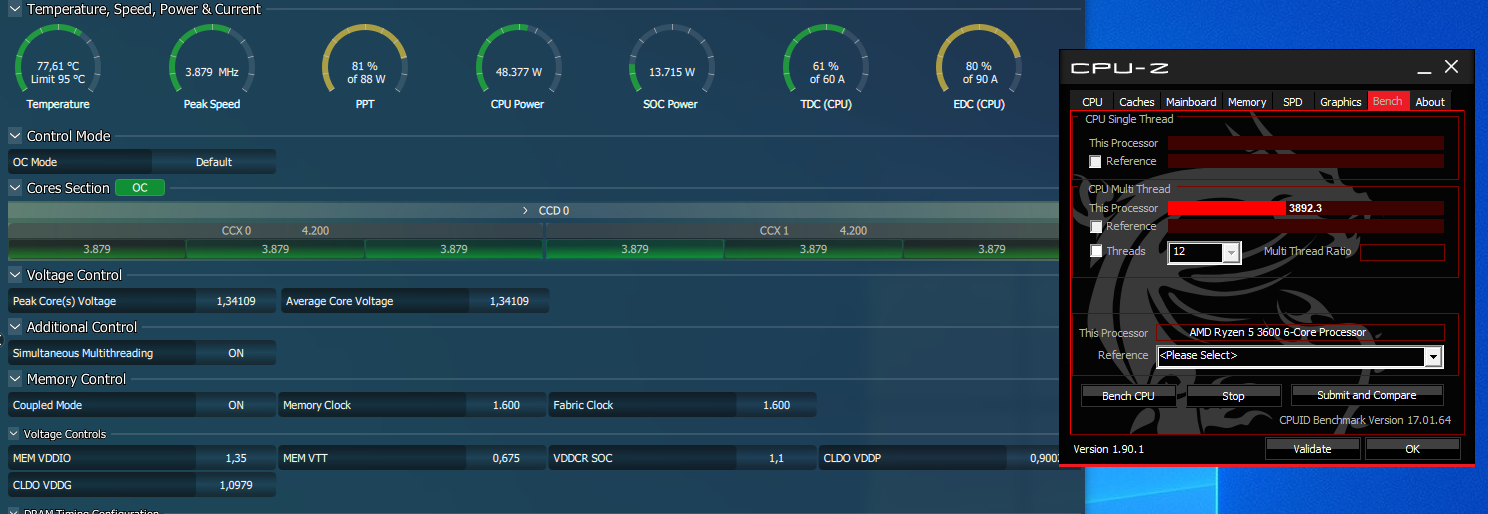
Task: Enable the Threads checkbox
Action: click(x=1096, y=252)
